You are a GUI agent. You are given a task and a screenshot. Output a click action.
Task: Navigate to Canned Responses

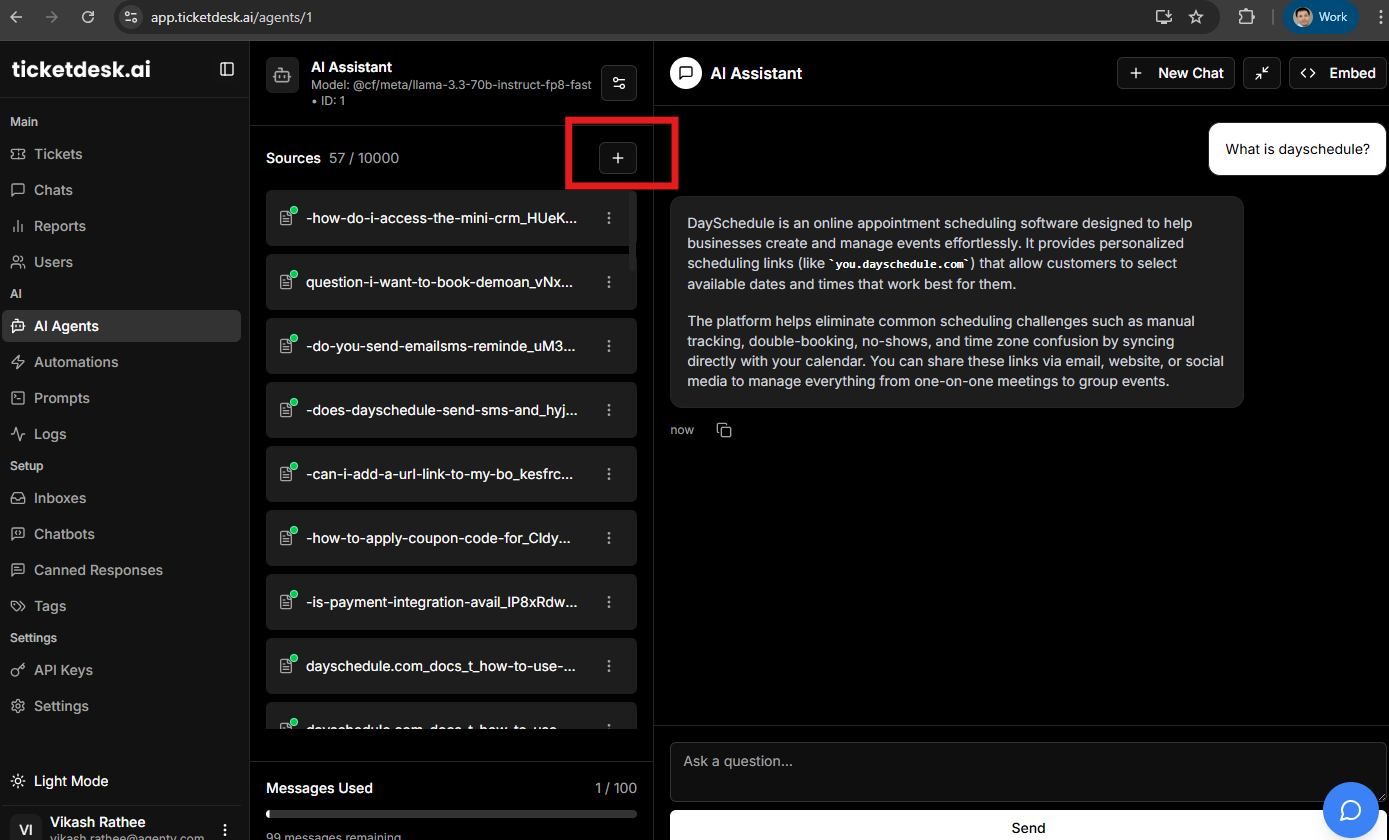click(x=98, y=570)
